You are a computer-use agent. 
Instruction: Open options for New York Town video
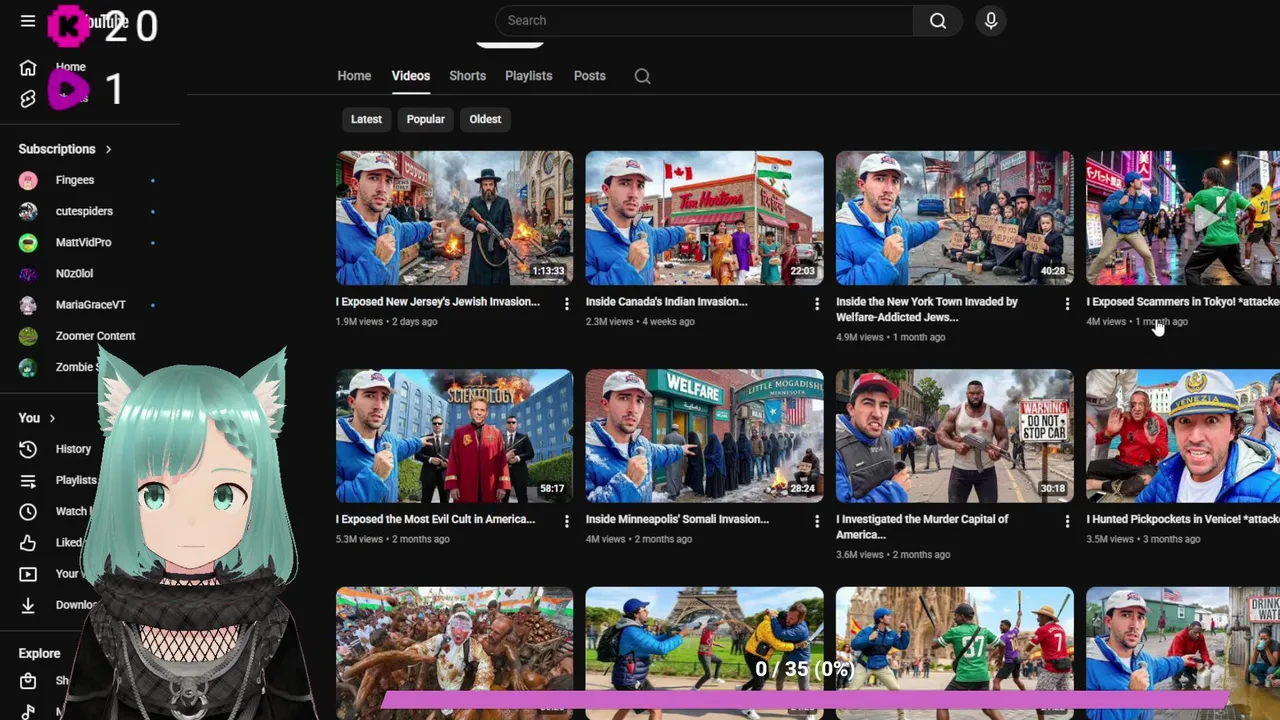tap(1066, 303)
